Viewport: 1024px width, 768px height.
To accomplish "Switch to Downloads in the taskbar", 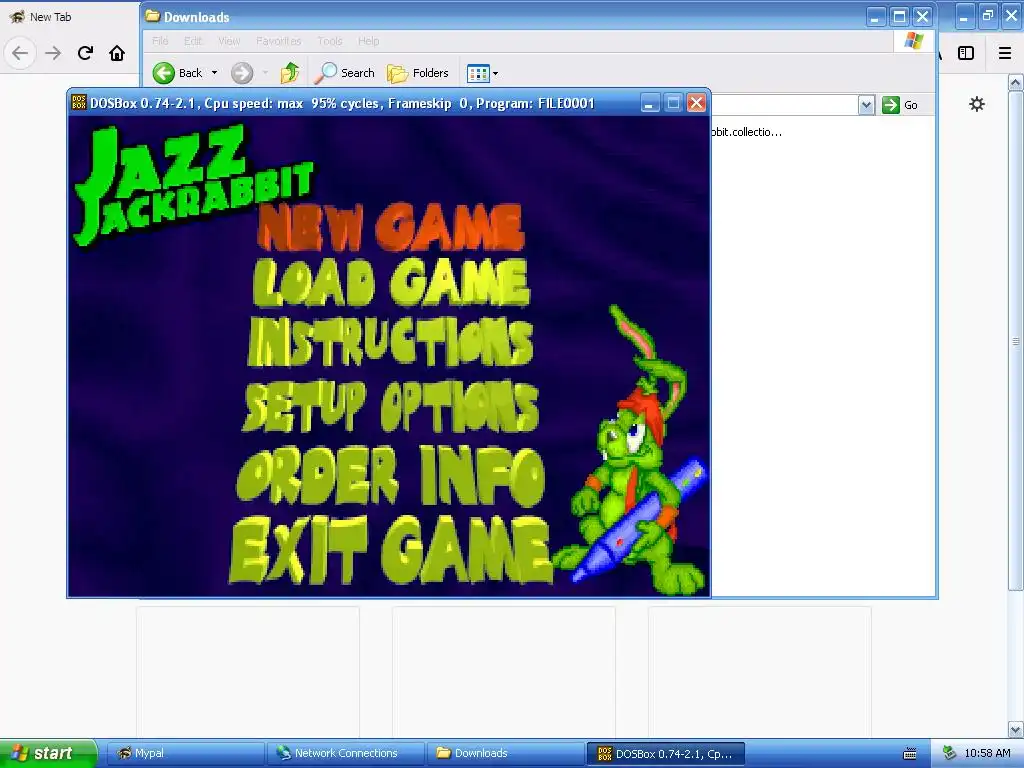I will 505,753.
